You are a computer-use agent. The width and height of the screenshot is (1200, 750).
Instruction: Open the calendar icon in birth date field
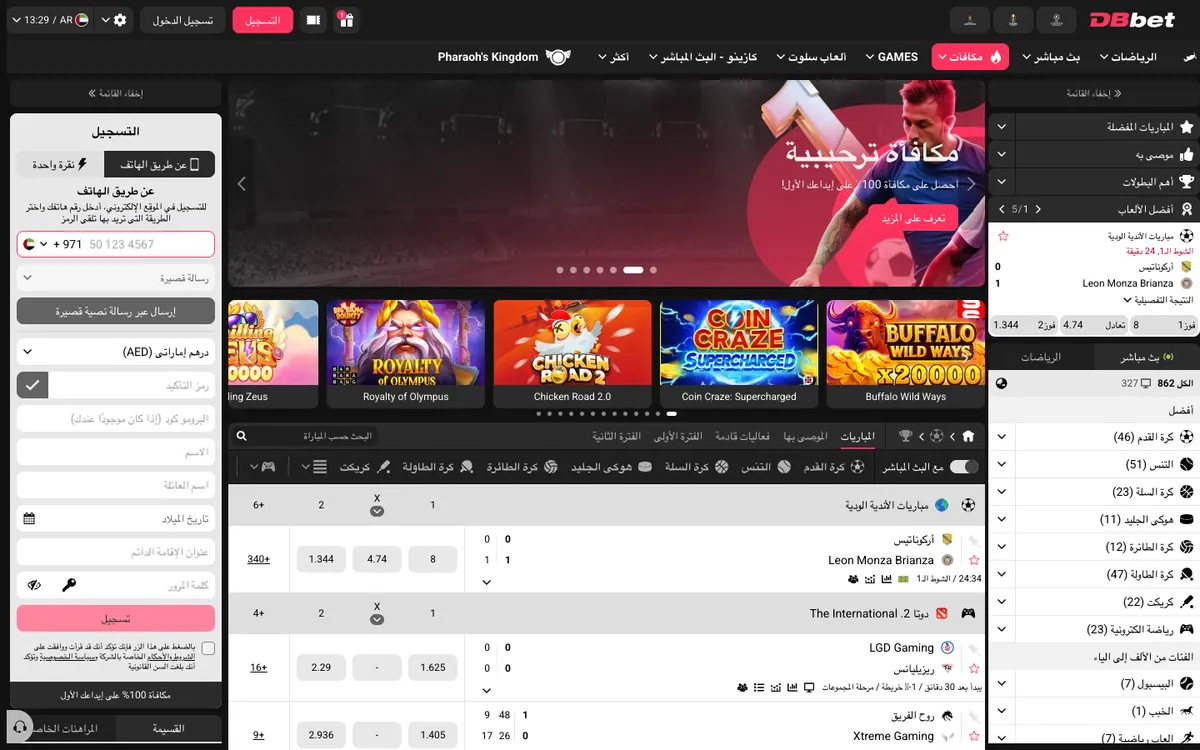tap(29, 518)
